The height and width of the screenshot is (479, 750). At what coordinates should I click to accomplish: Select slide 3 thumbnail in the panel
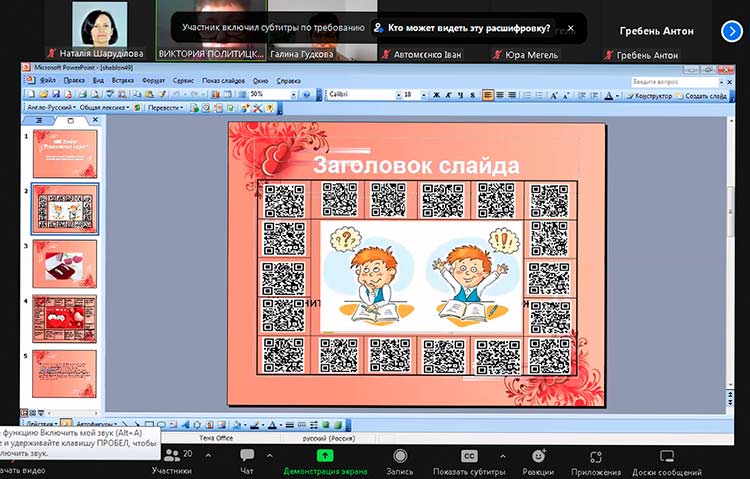64,262
